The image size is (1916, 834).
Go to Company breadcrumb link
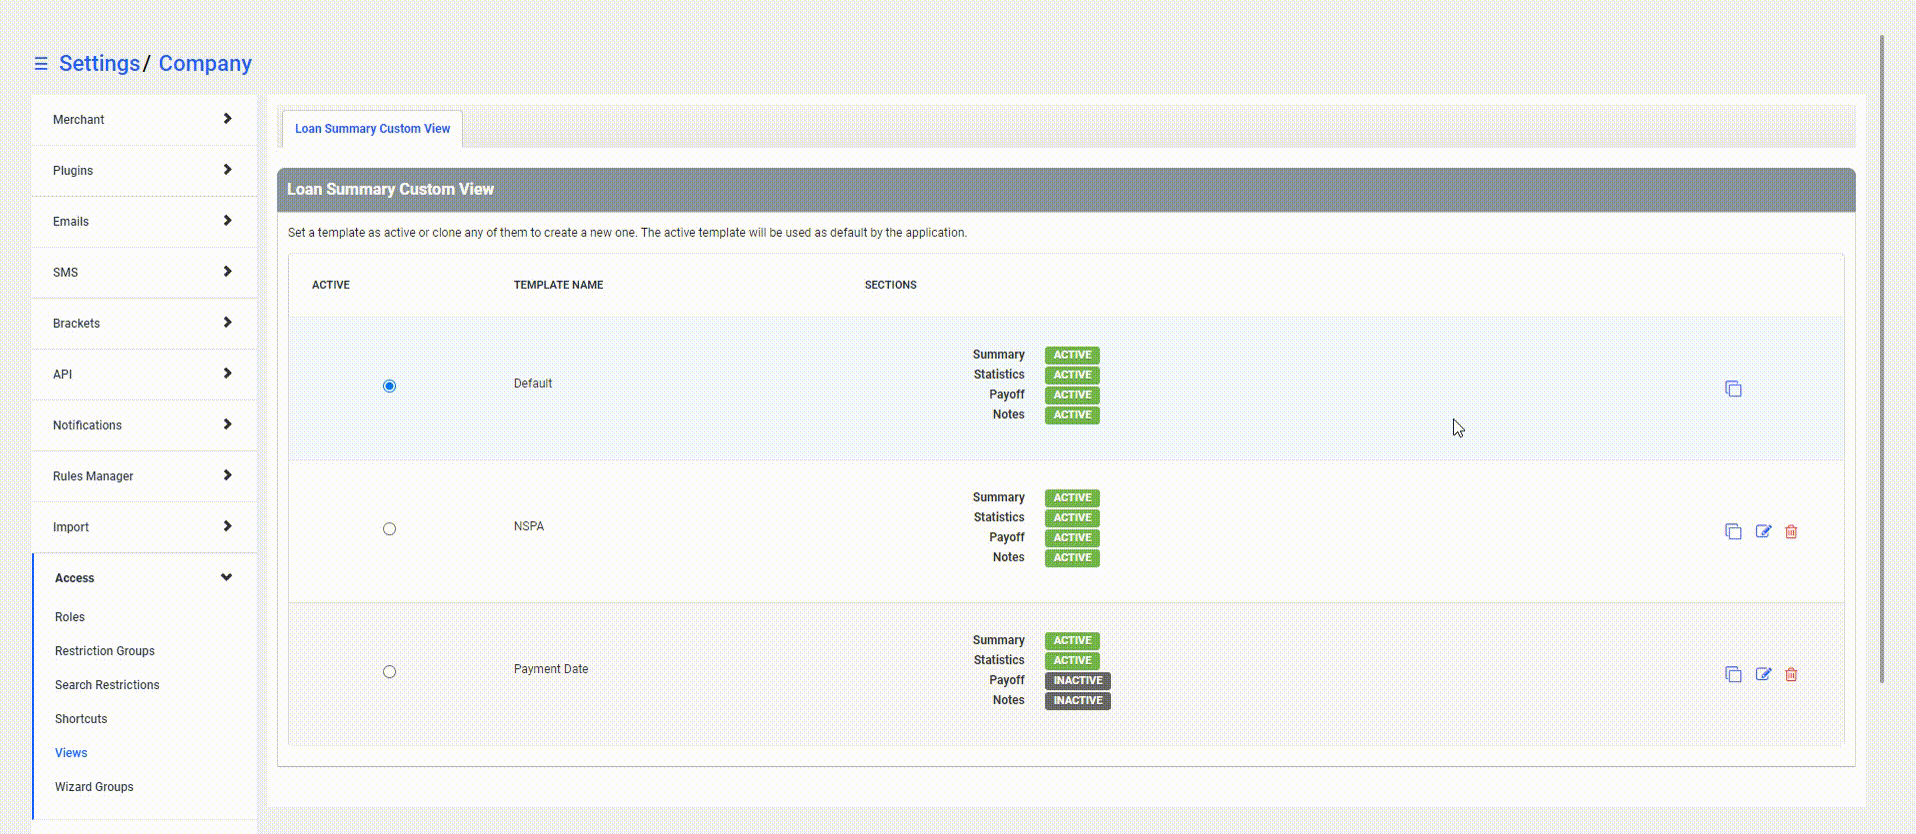(205, 63)
